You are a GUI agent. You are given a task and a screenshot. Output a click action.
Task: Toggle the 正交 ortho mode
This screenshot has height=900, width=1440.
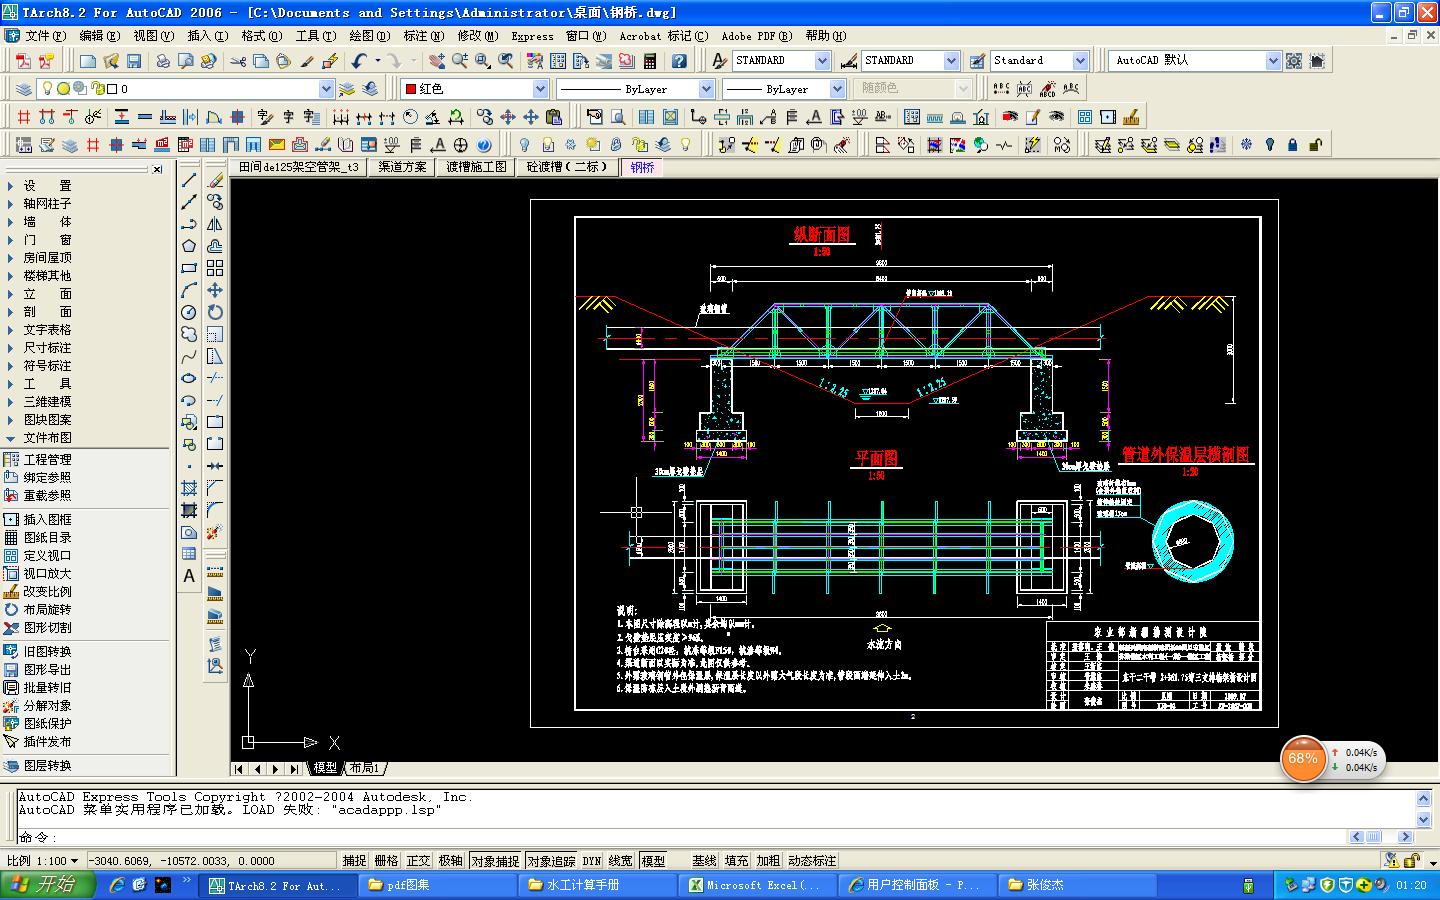tap(418, 860)
